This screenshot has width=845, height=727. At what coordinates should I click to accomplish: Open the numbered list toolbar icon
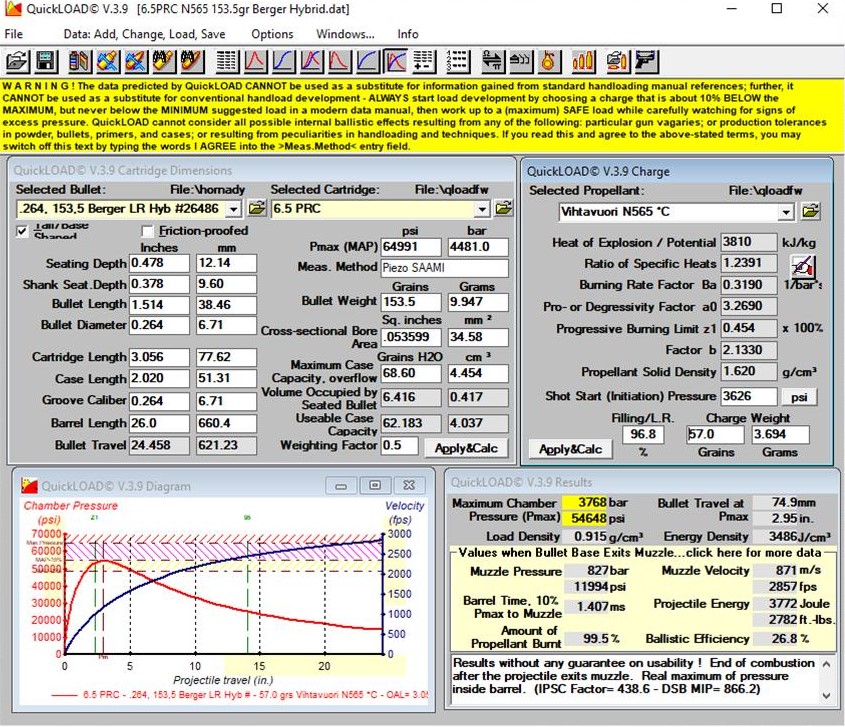458,61
